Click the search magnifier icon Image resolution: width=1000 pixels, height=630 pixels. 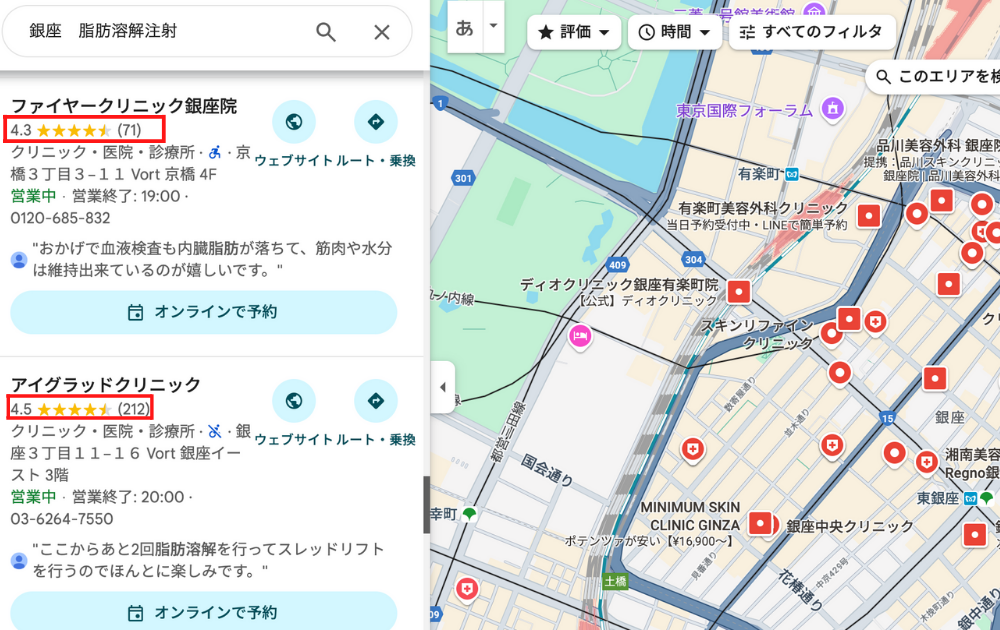326,32
